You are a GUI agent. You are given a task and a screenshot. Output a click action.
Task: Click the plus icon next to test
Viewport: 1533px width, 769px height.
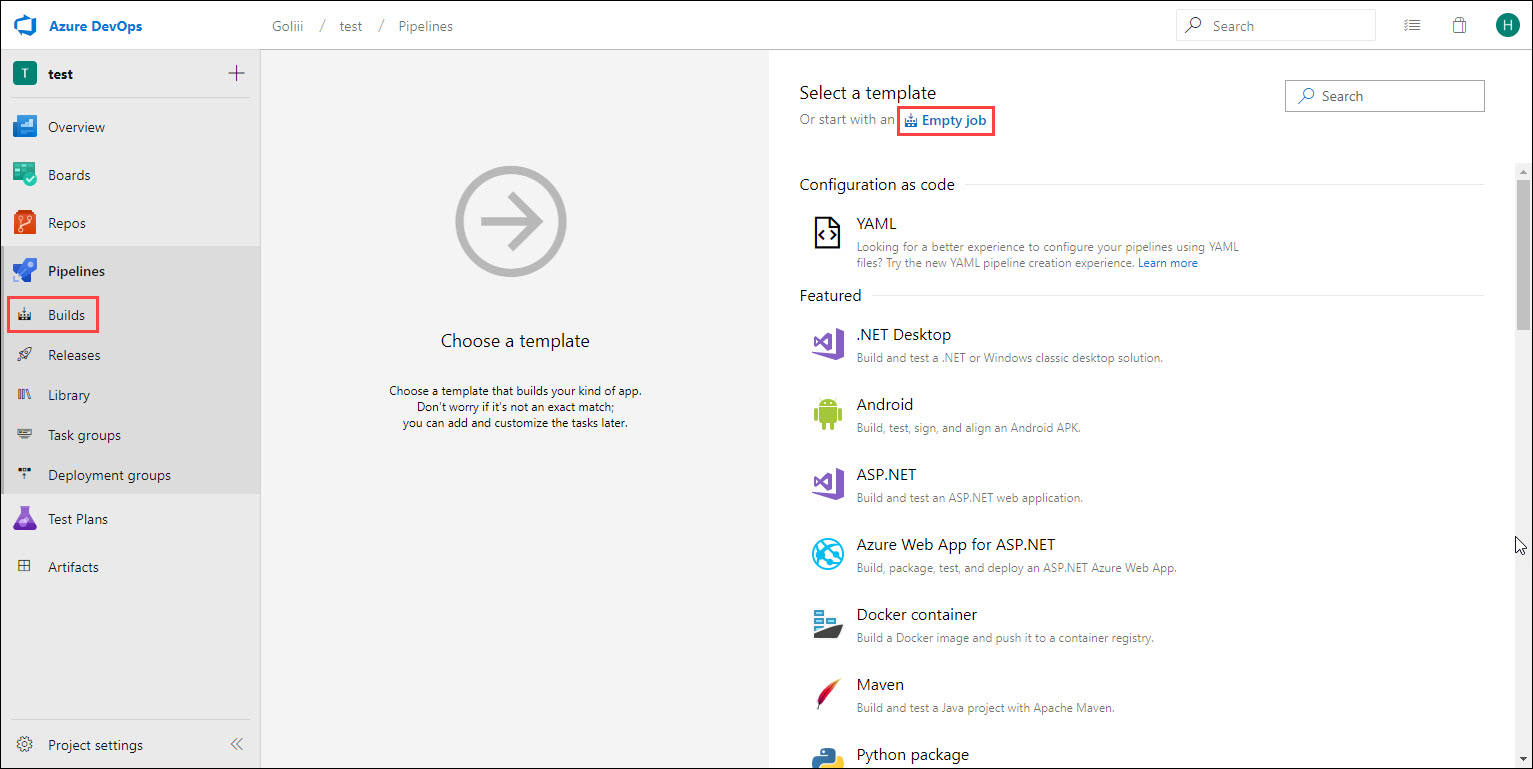click(x=236, y=73)
